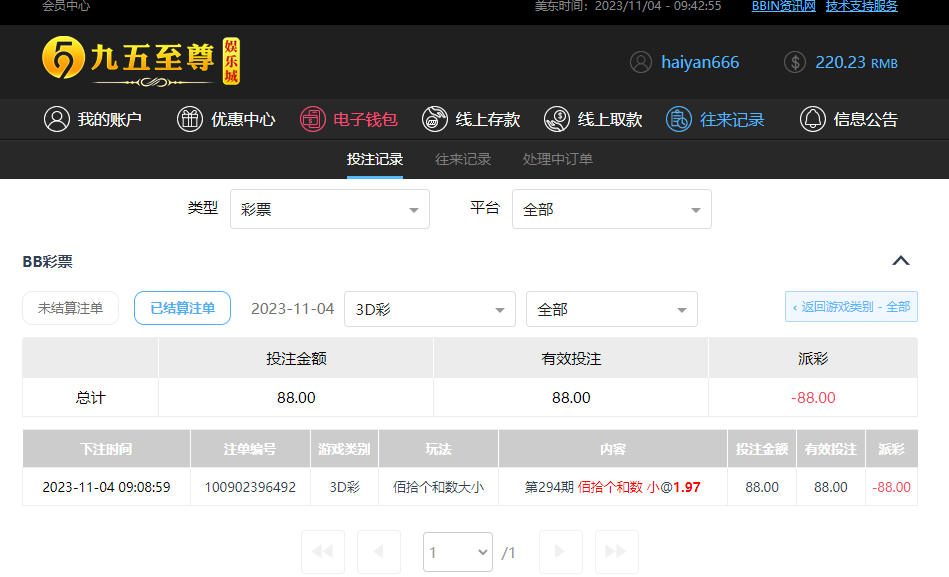Image resolution: width=949 pixels, height=577 pixels.
Task: Open the 技术支持服务 link
Action: coord(861,6)
